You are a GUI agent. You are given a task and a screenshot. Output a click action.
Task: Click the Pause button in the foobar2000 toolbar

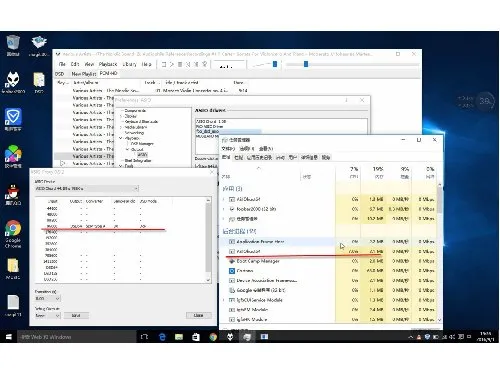pos(180,64)
